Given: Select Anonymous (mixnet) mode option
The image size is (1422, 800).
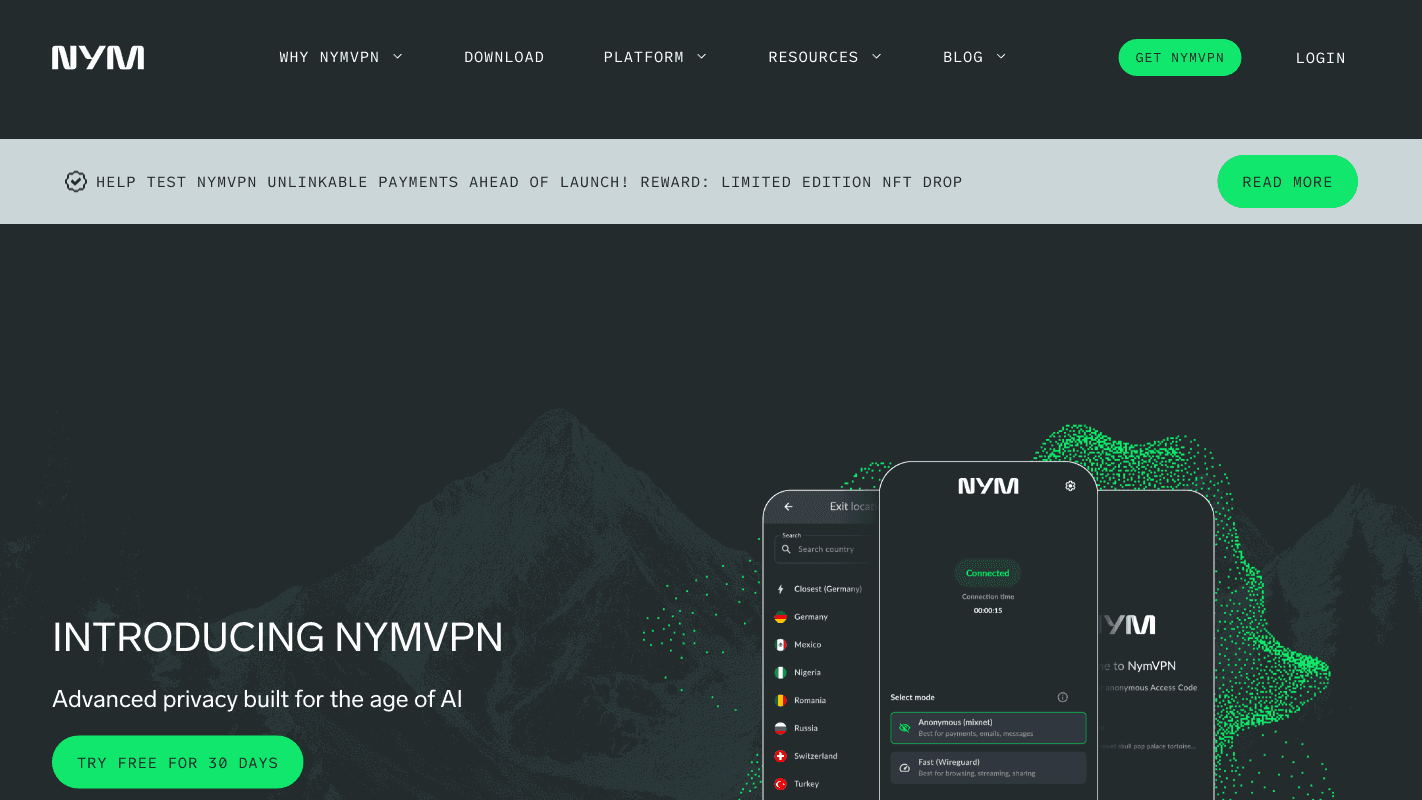Looking at the screenshot, I should click(x=988, y=728).
